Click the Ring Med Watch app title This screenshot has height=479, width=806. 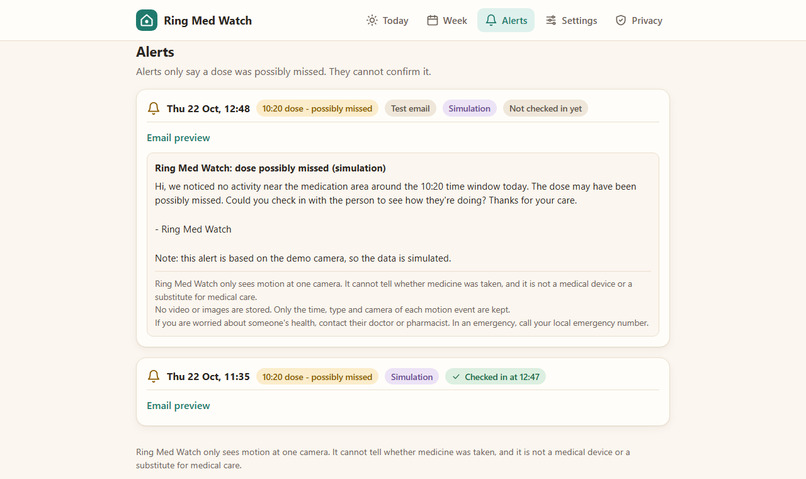click(208, 21)
